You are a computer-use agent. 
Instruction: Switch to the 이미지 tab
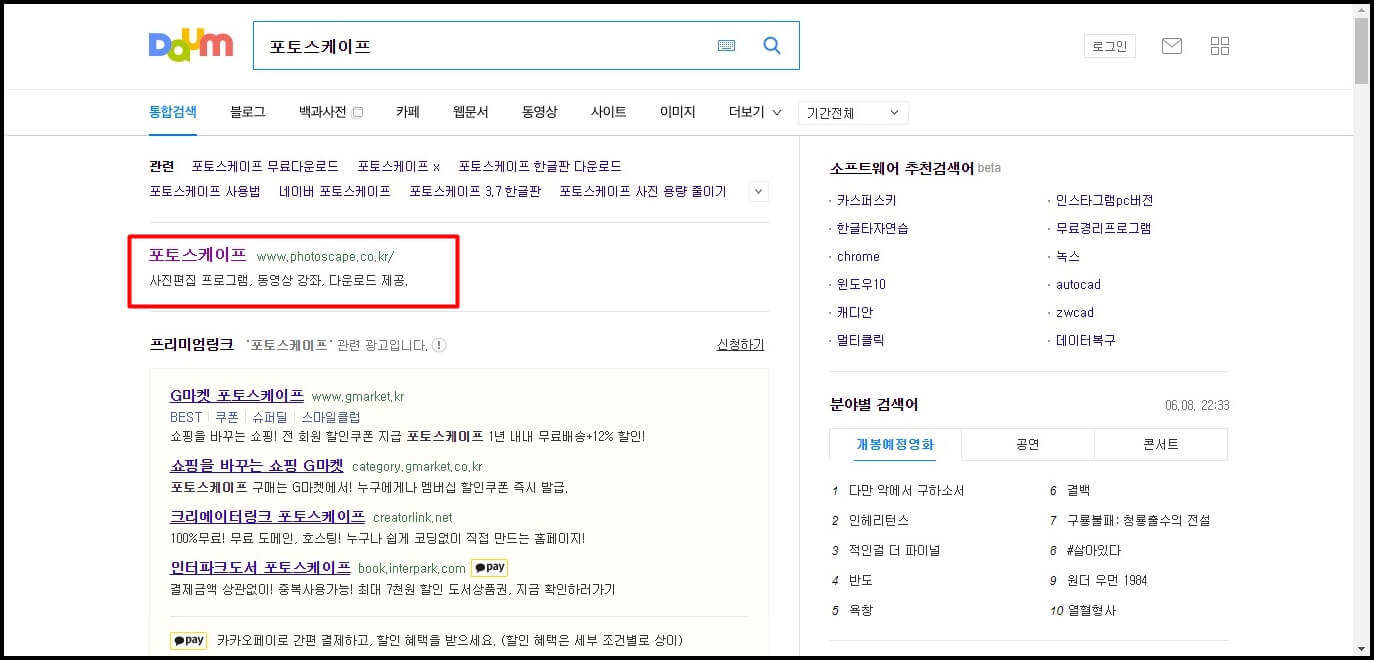678,112
